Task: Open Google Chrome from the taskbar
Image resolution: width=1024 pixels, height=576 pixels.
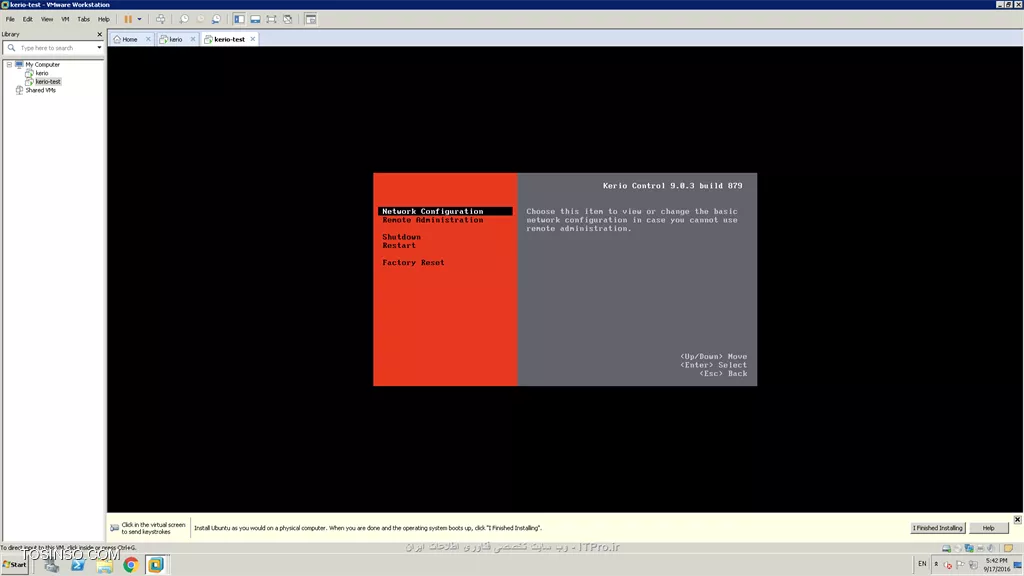Action: (131, 566)
